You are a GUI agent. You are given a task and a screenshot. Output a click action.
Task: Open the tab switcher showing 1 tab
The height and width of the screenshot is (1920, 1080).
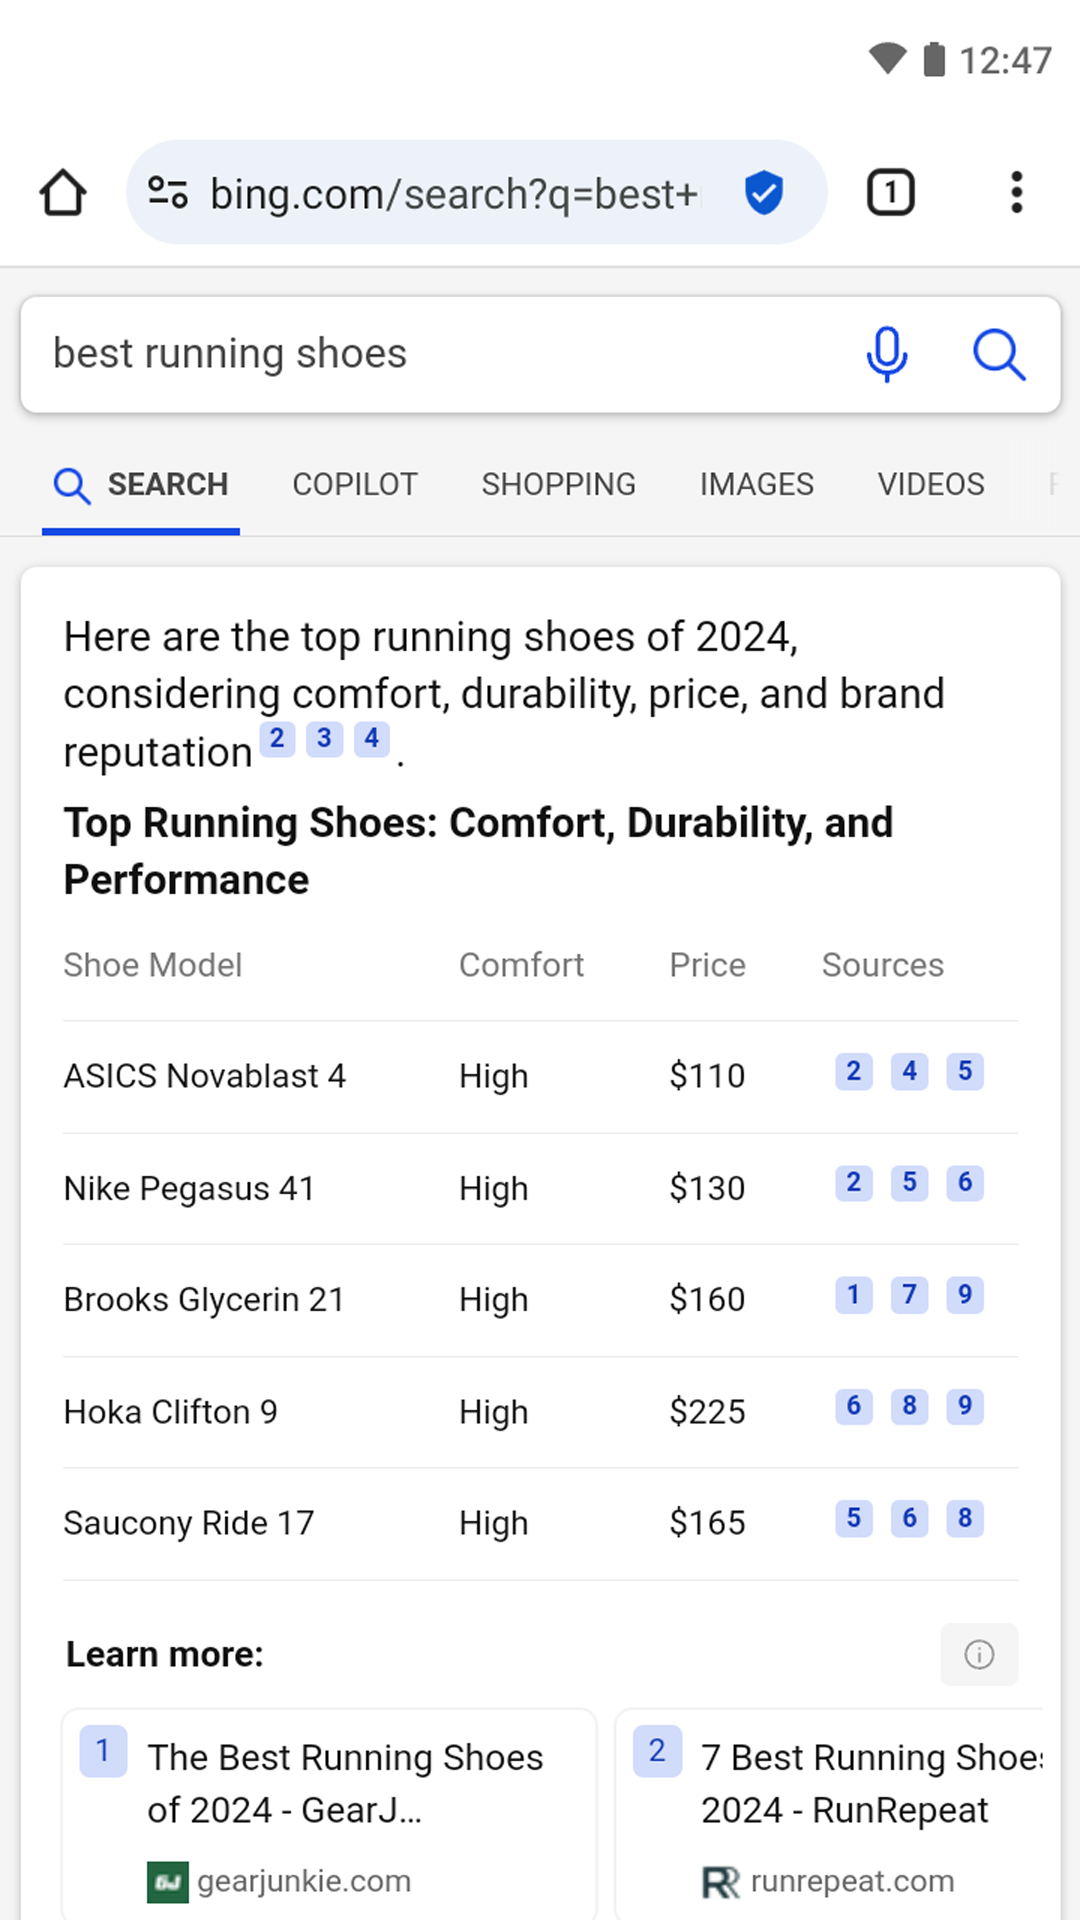click(x=890, y=192)
